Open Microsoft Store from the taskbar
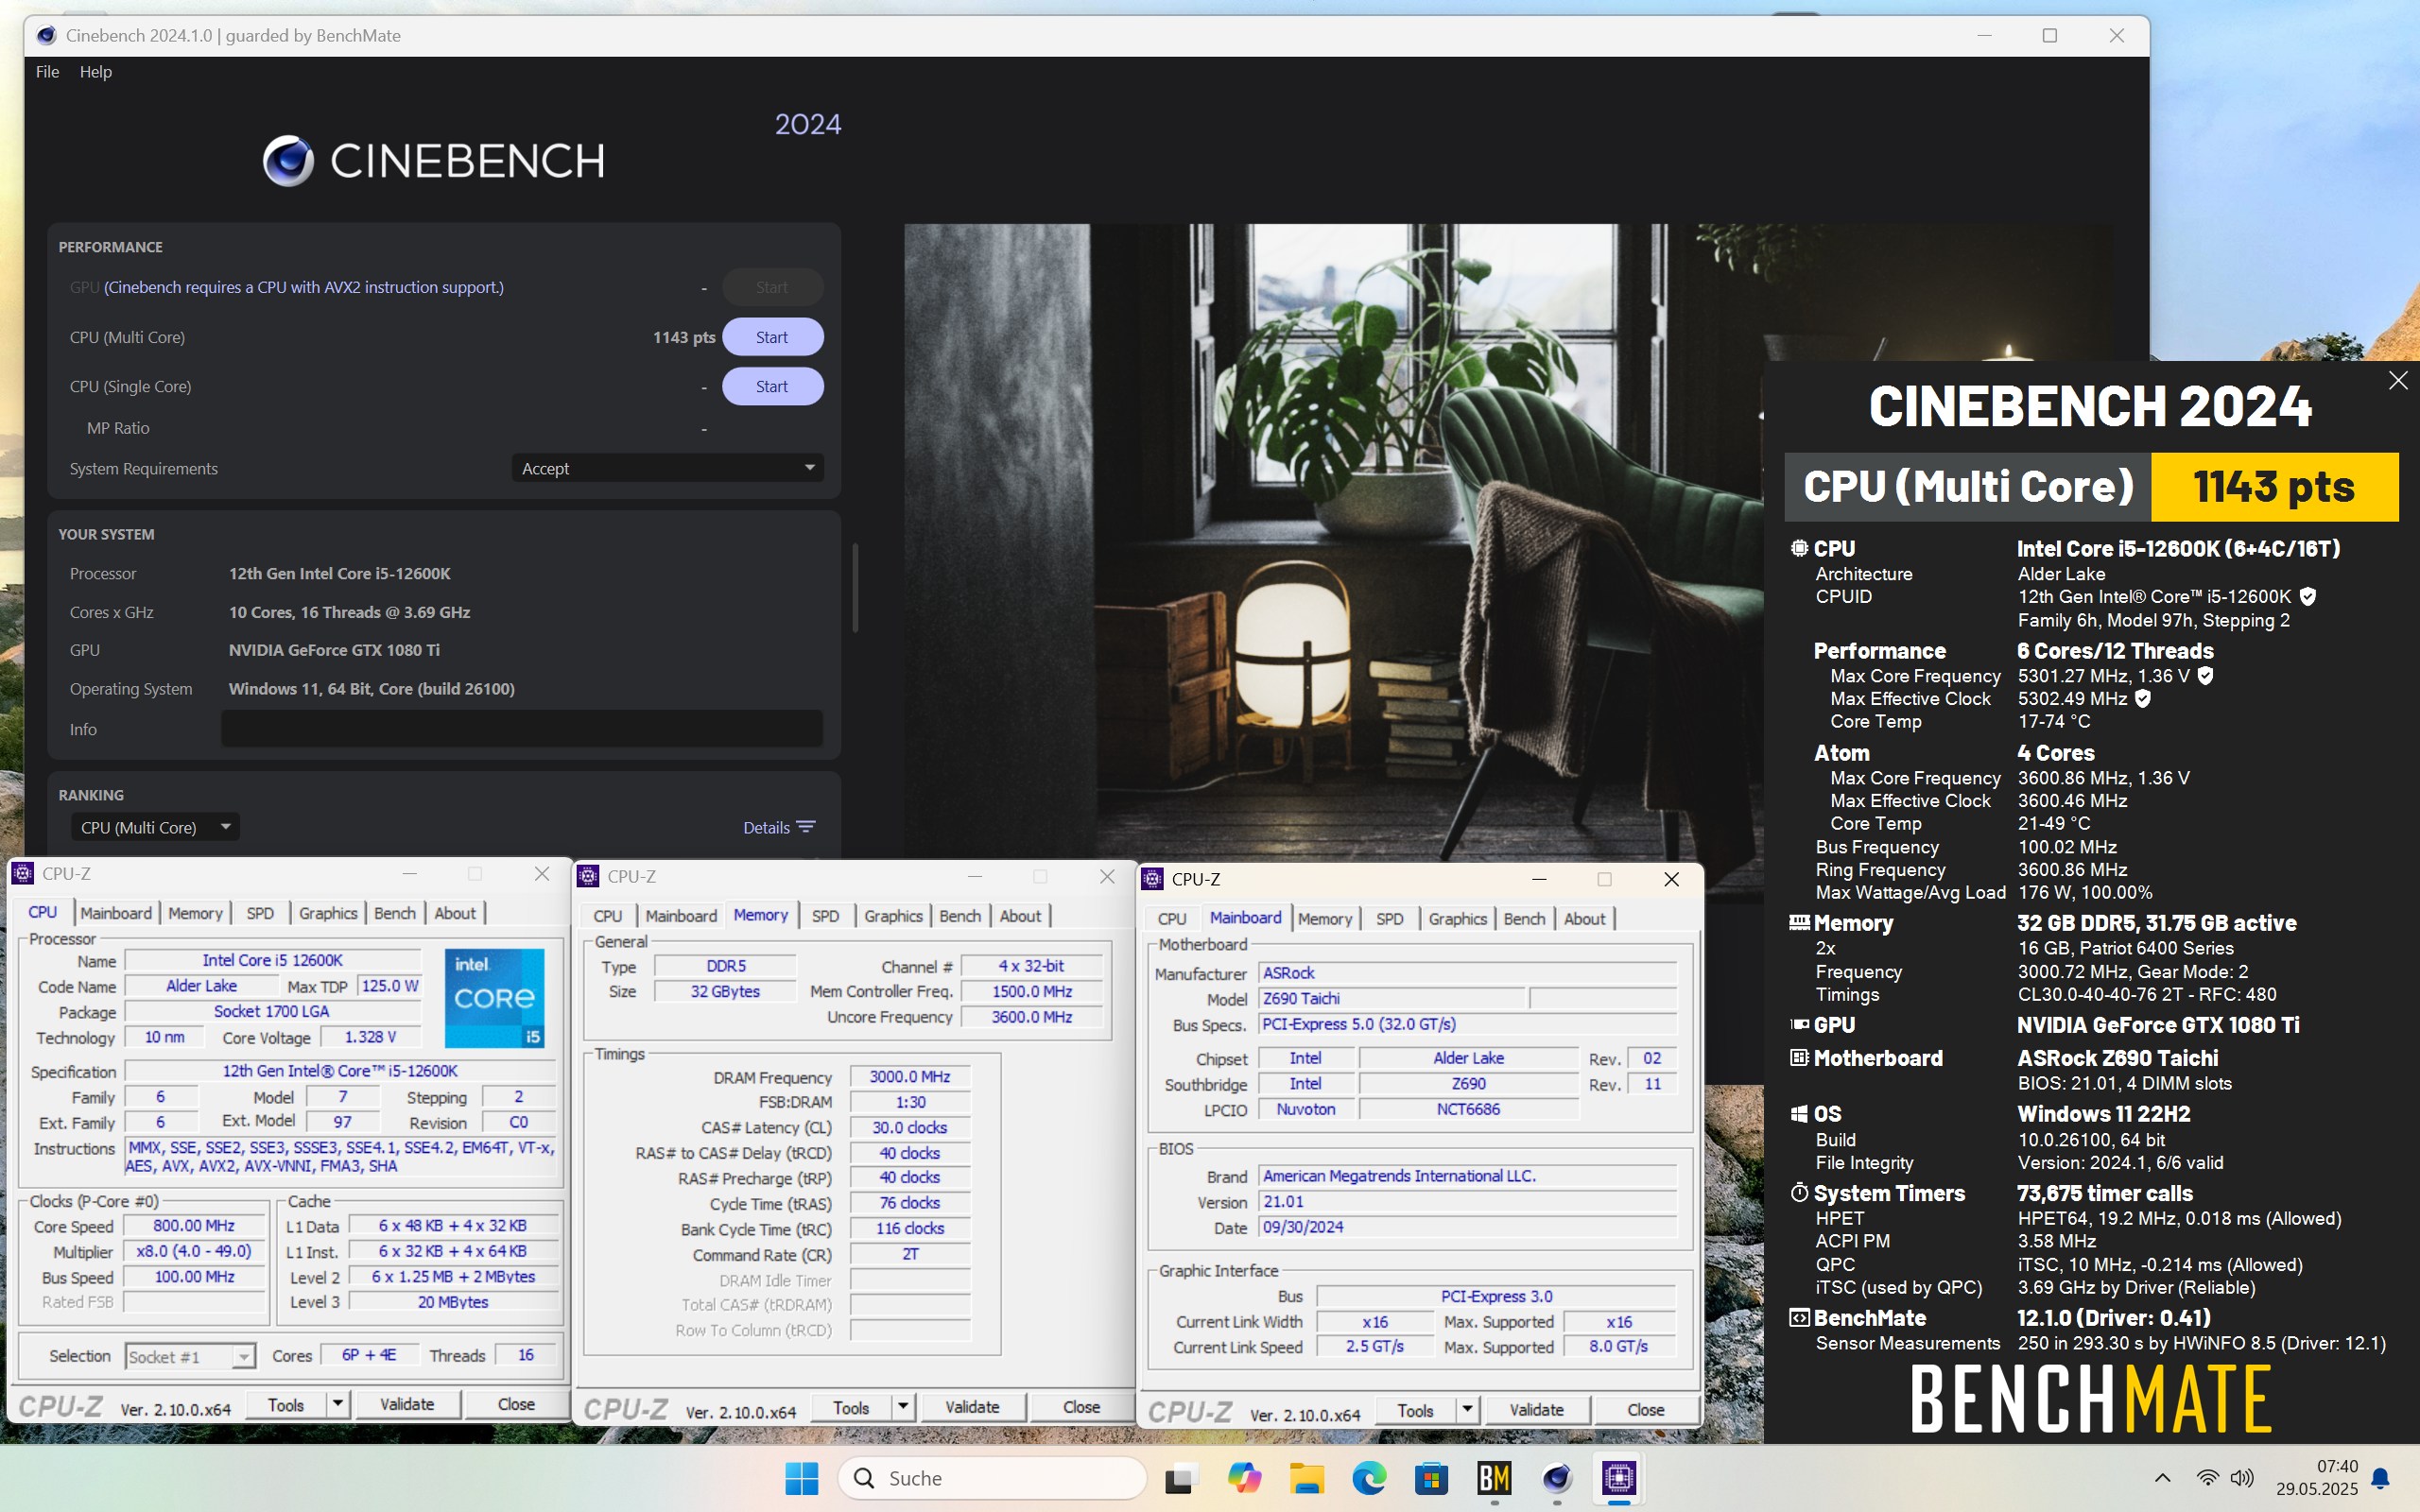This screenshot has width=2420, height=1512. click(x=1431, y=1477)
